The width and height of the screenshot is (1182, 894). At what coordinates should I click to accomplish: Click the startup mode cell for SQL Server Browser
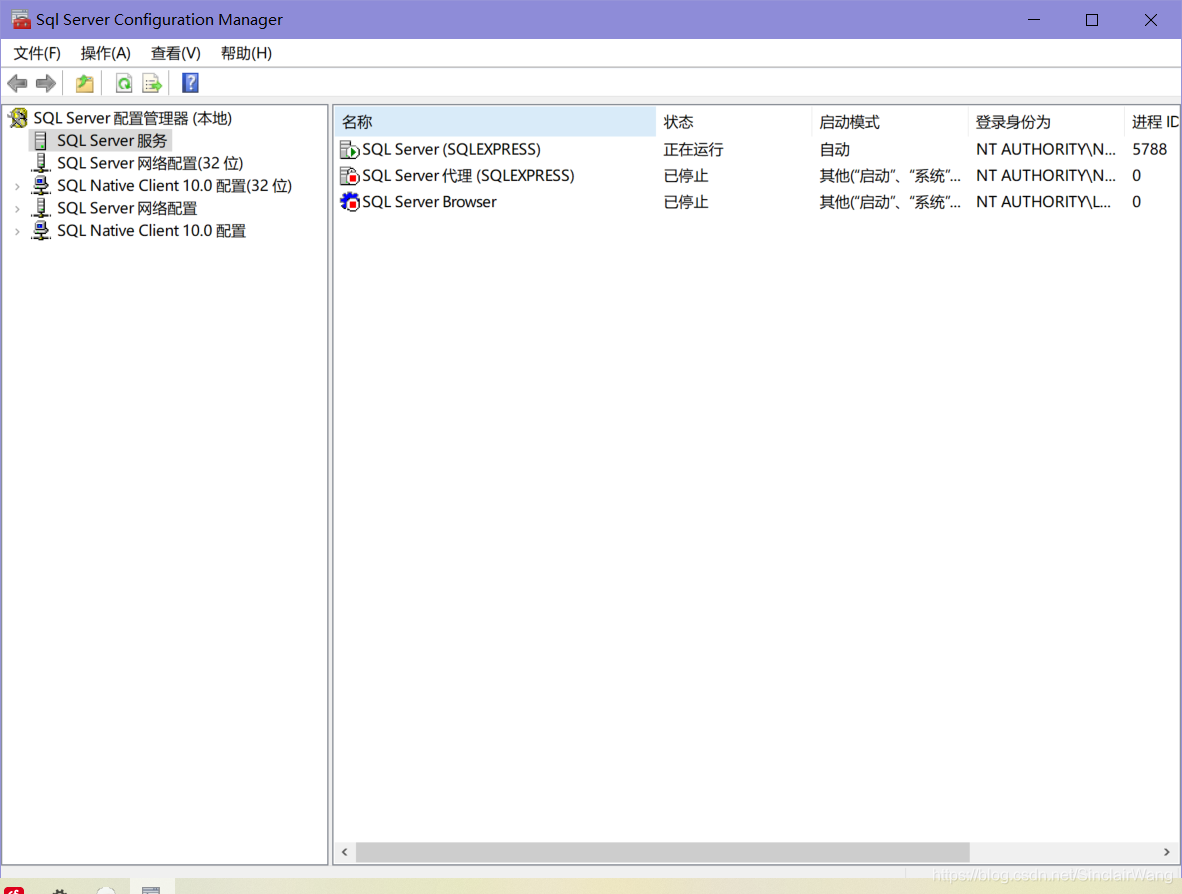pyautogui.click(x=890, y=202)
